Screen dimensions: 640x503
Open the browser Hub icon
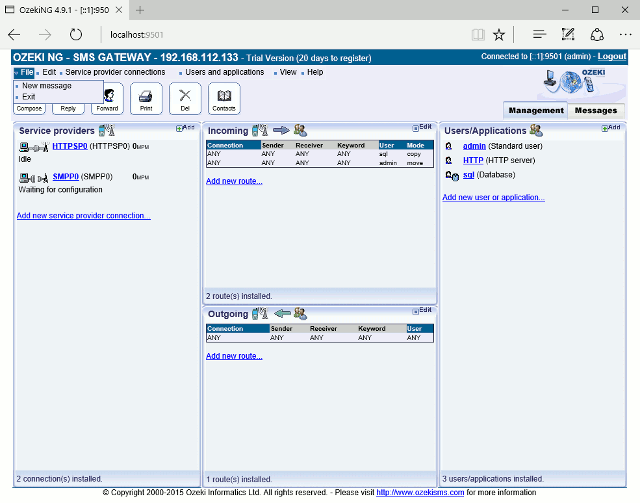[x=539, y=35]
